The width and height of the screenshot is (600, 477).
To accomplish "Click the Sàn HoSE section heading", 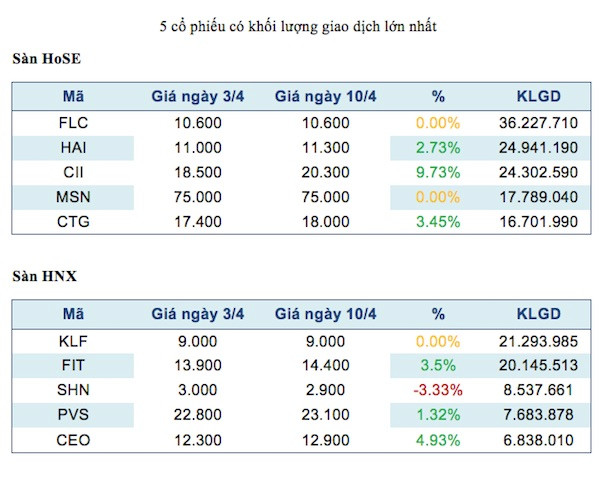I will (x=46, y=61).
